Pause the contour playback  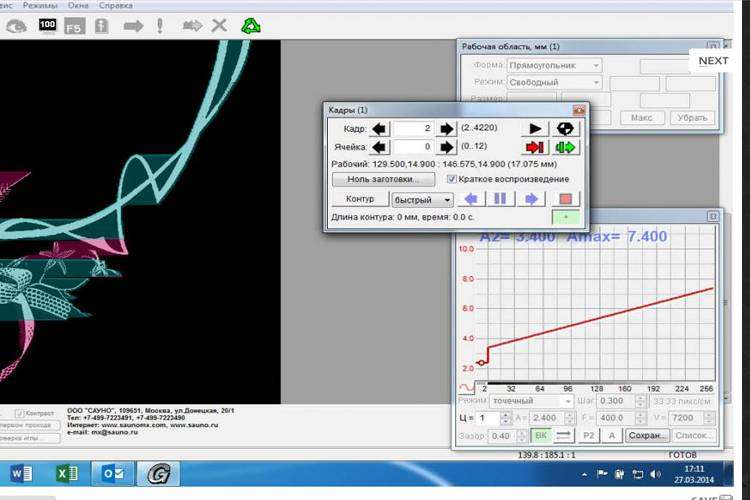(502, 199)
